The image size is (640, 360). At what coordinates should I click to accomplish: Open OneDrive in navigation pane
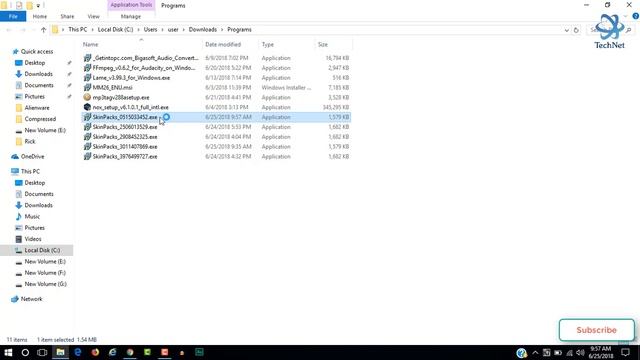[32, 156]
